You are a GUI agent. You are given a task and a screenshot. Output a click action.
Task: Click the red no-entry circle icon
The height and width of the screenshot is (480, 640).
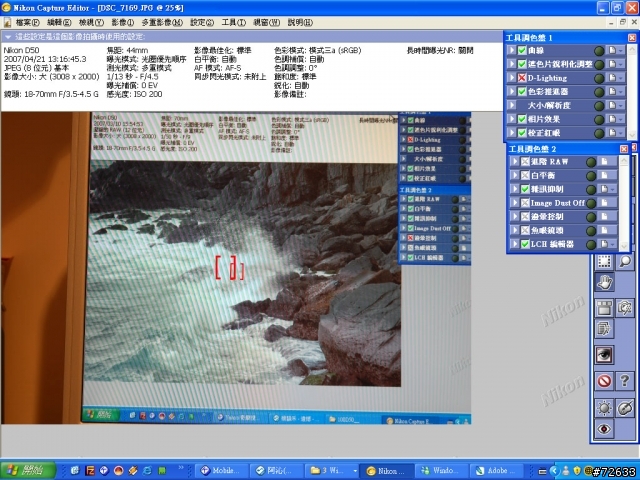pos(604,381)
